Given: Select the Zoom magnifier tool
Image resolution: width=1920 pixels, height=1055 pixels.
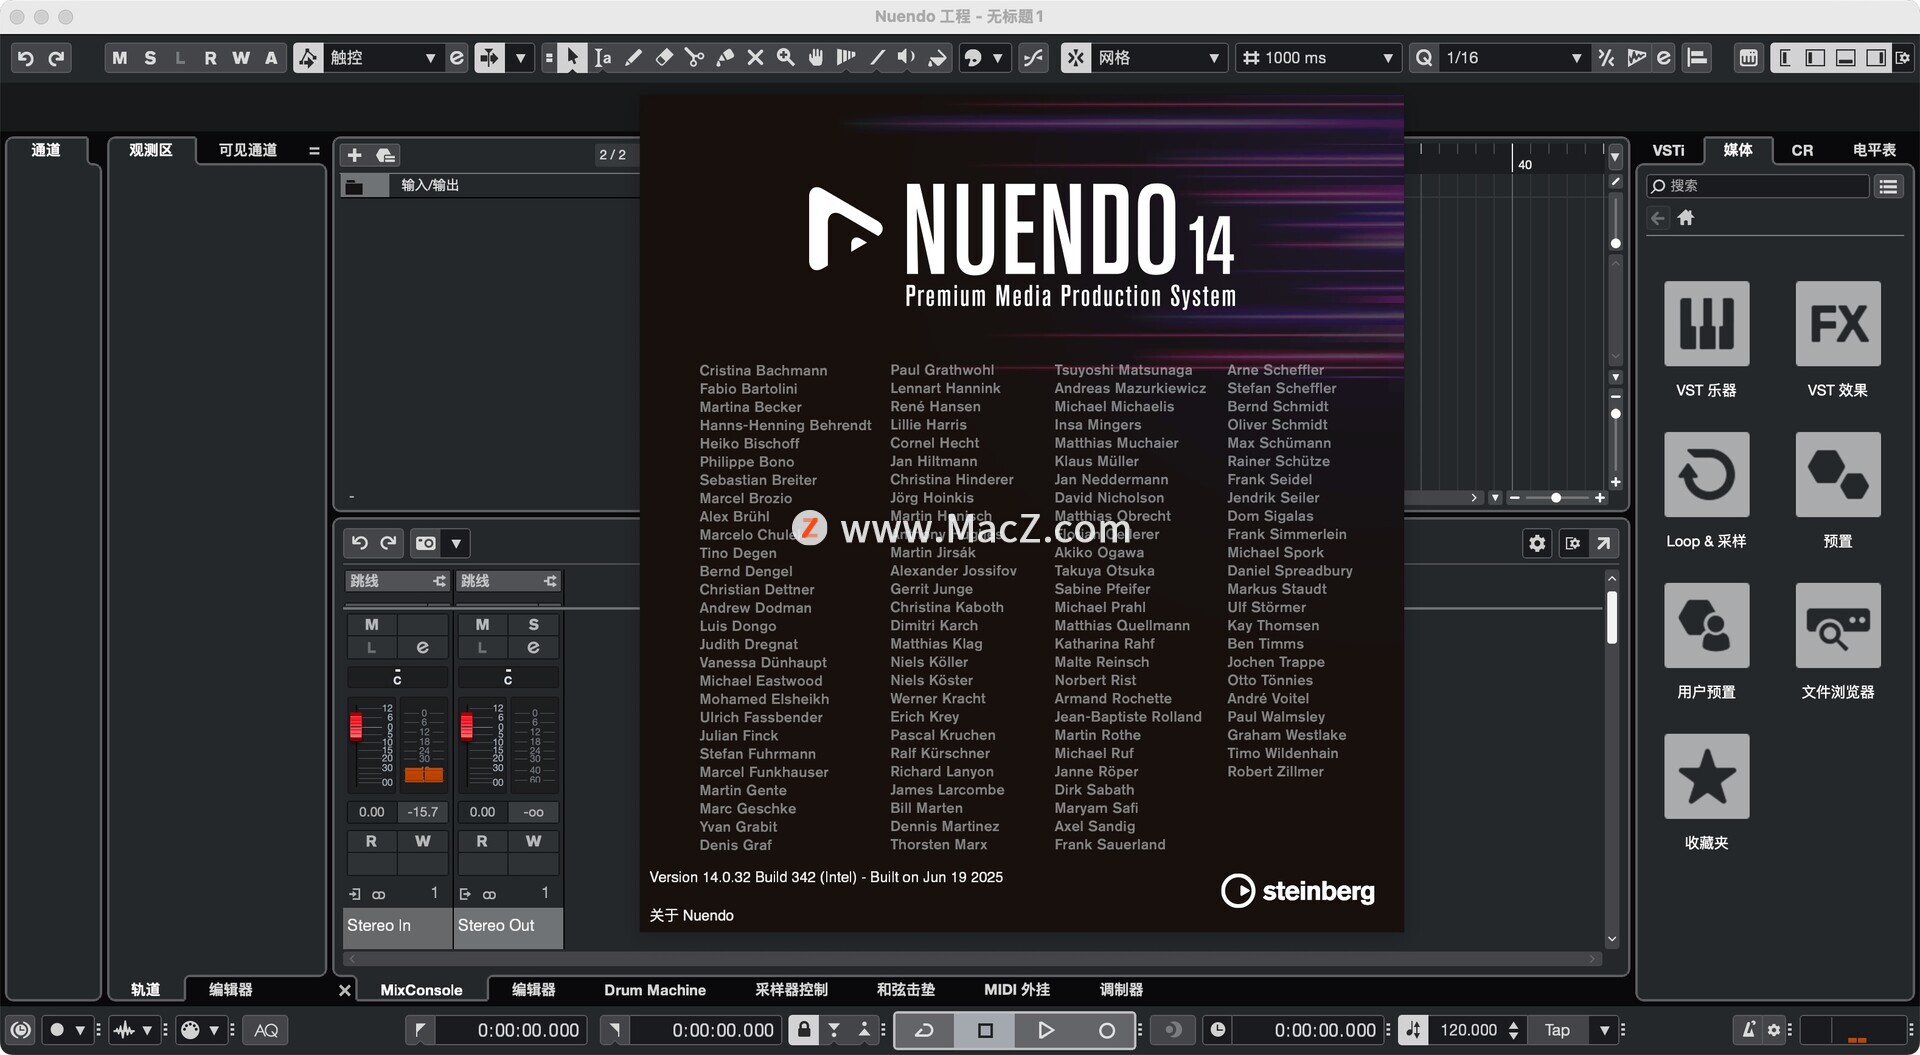Looking at the screenshot, I should pos(786,58).
